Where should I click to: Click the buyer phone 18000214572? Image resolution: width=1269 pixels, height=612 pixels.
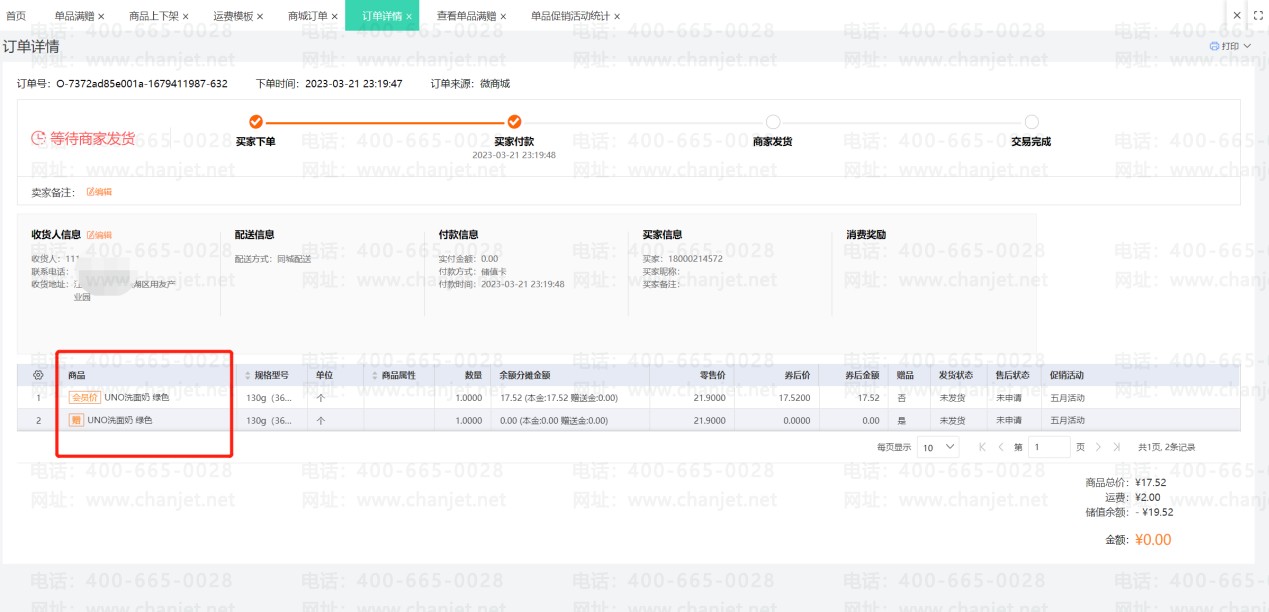coord(695,259)
